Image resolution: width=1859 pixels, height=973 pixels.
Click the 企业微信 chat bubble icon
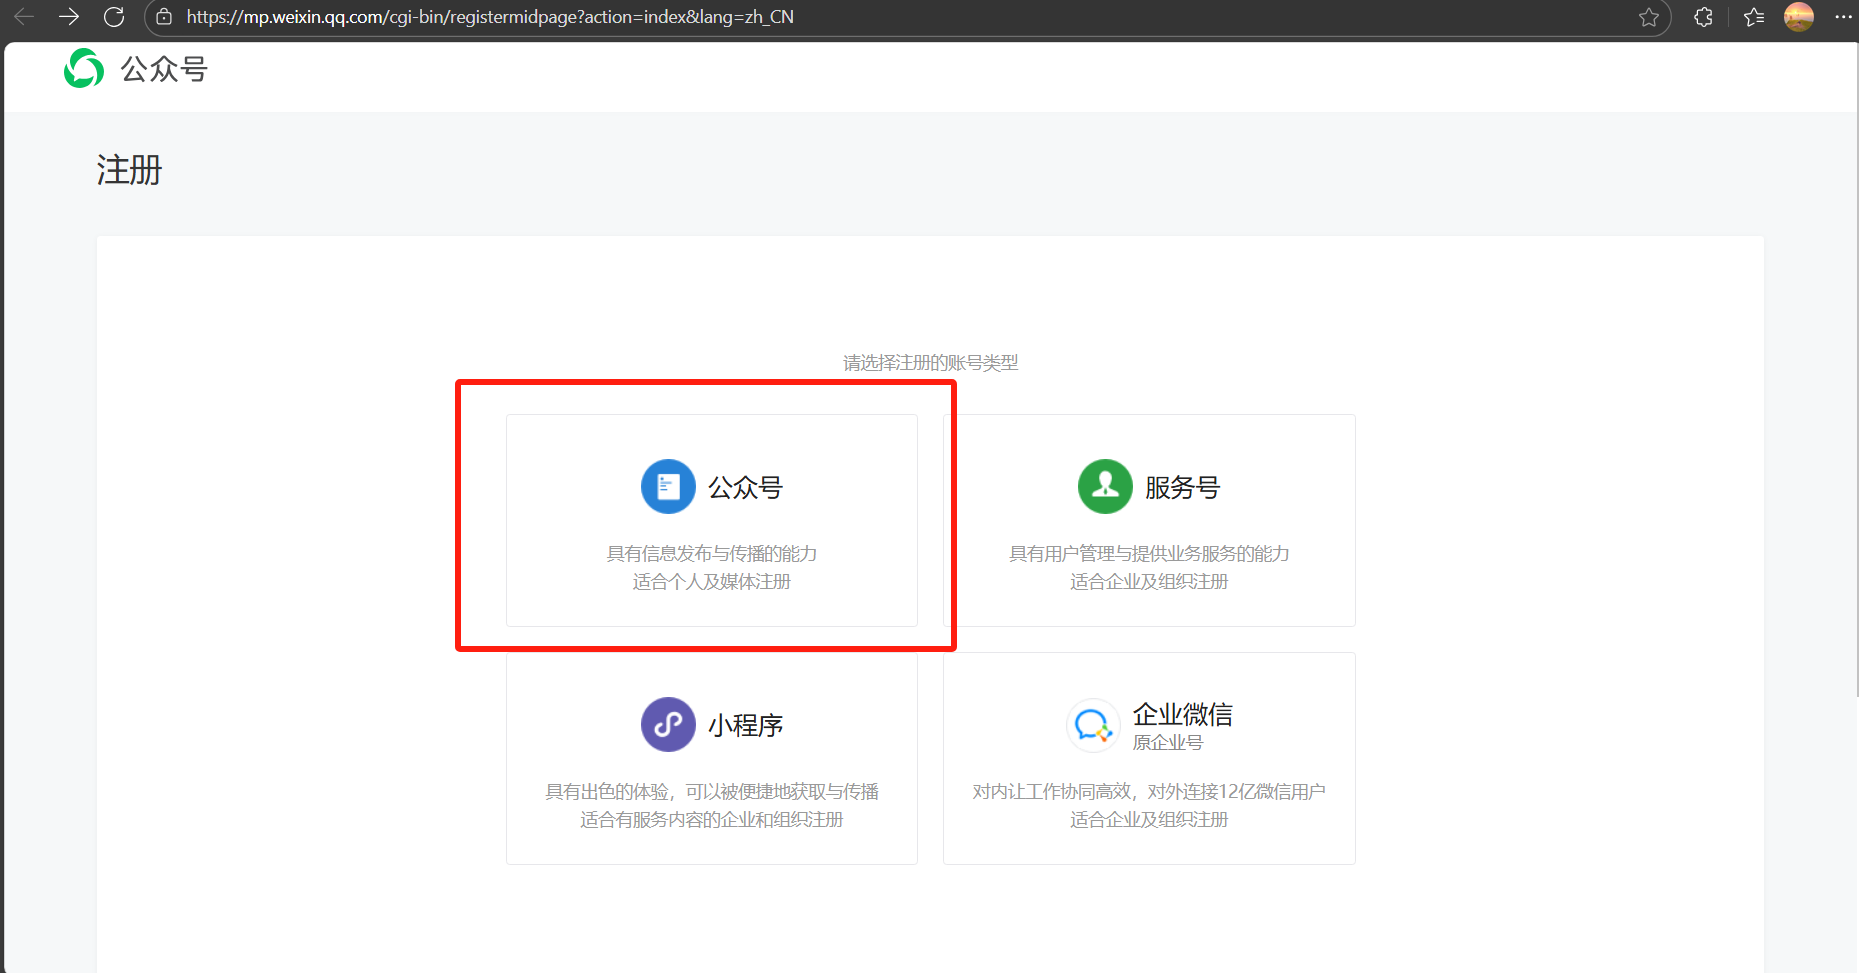click(1093, 725)
